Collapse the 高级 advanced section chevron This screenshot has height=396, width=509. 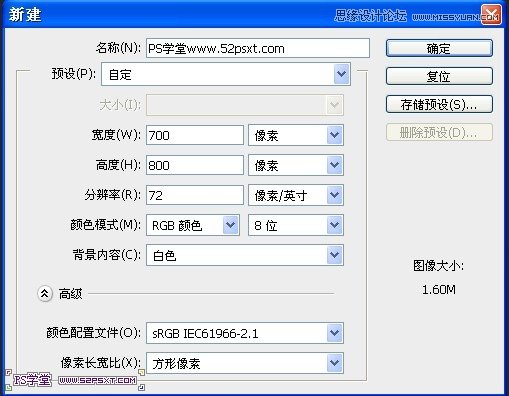[x=45, y=294]
